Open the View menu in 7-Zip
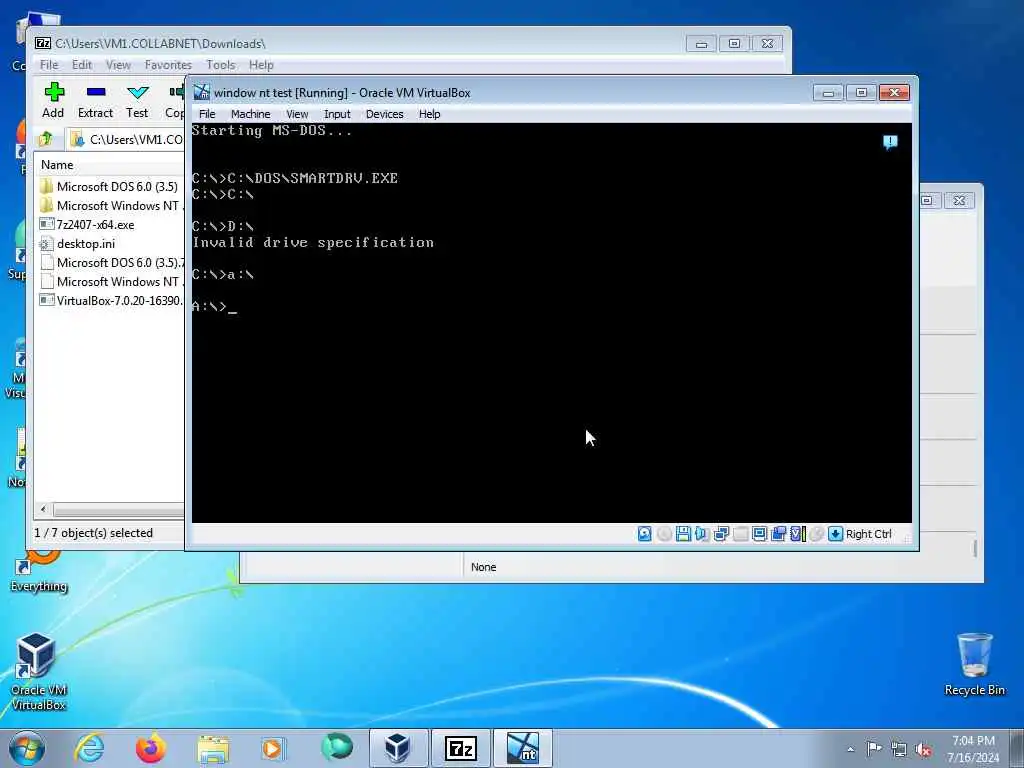 tap(118, 65)
